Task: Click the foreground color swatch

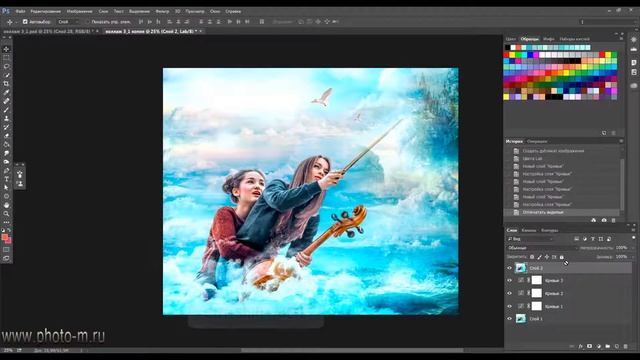Action: click(4, 238)
